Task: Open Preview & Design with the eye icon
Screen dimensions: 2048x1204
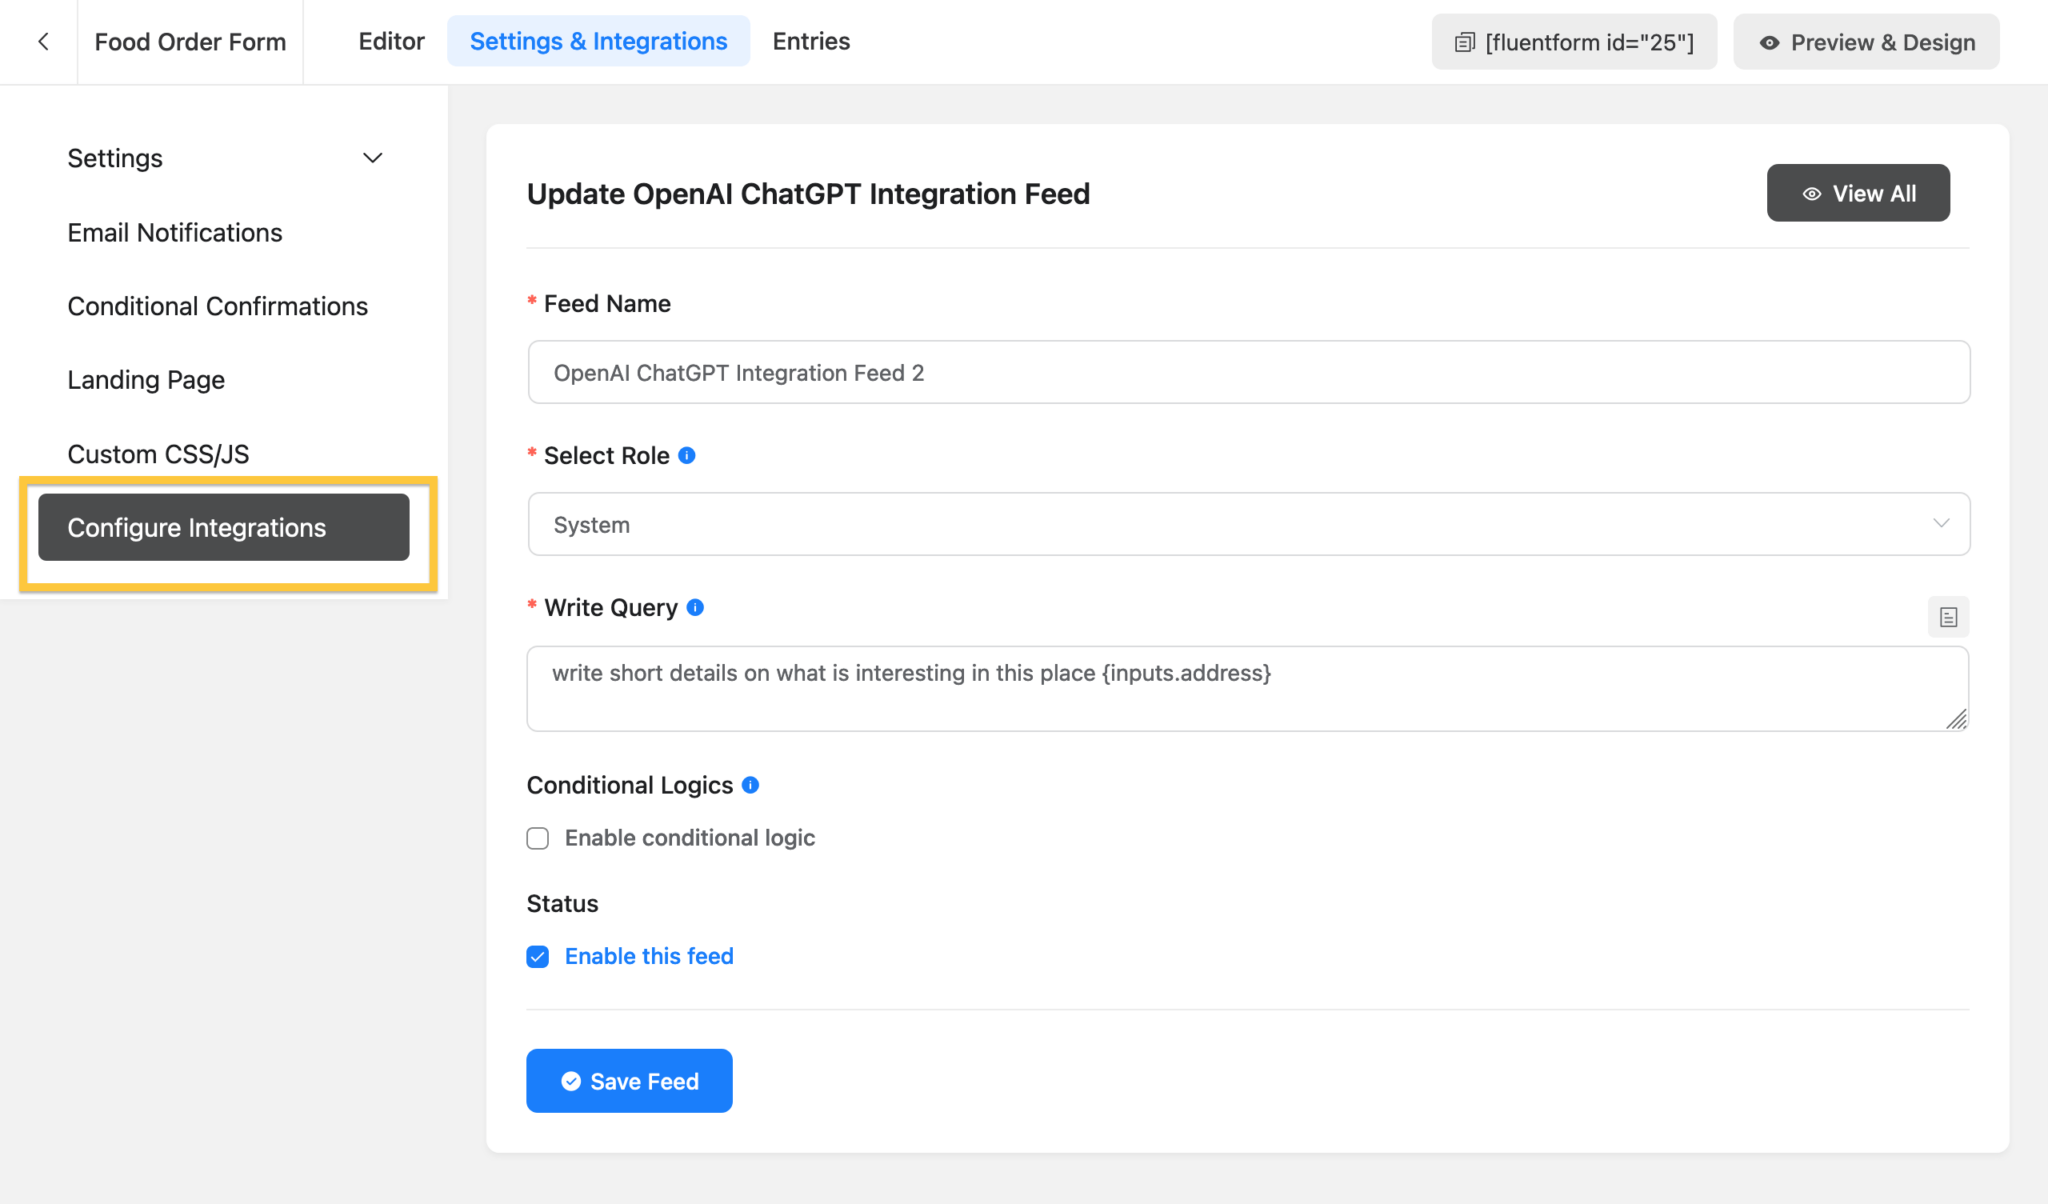Action: click(1769, 42)
